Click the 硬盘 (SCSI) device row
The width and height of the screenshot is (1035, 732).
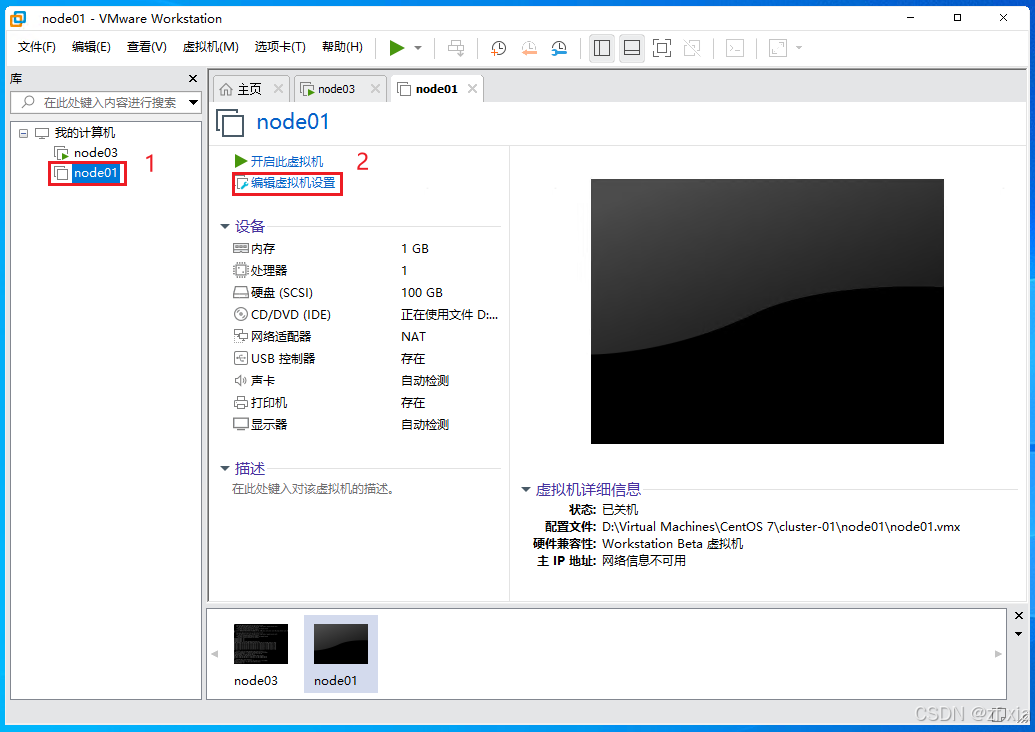(x=366, y=292)
